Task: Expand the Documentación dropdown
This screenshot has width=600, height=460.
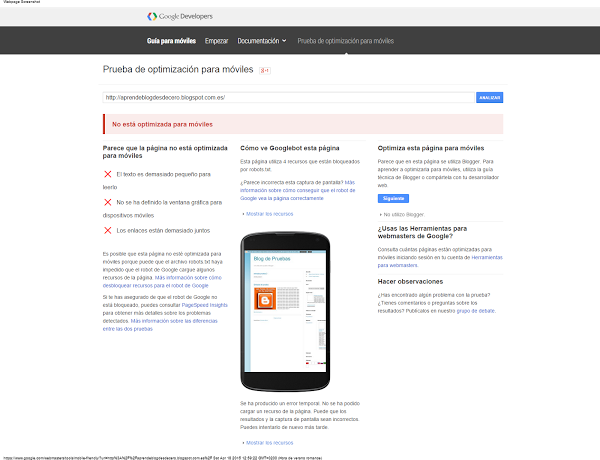Action: [262, 41]
